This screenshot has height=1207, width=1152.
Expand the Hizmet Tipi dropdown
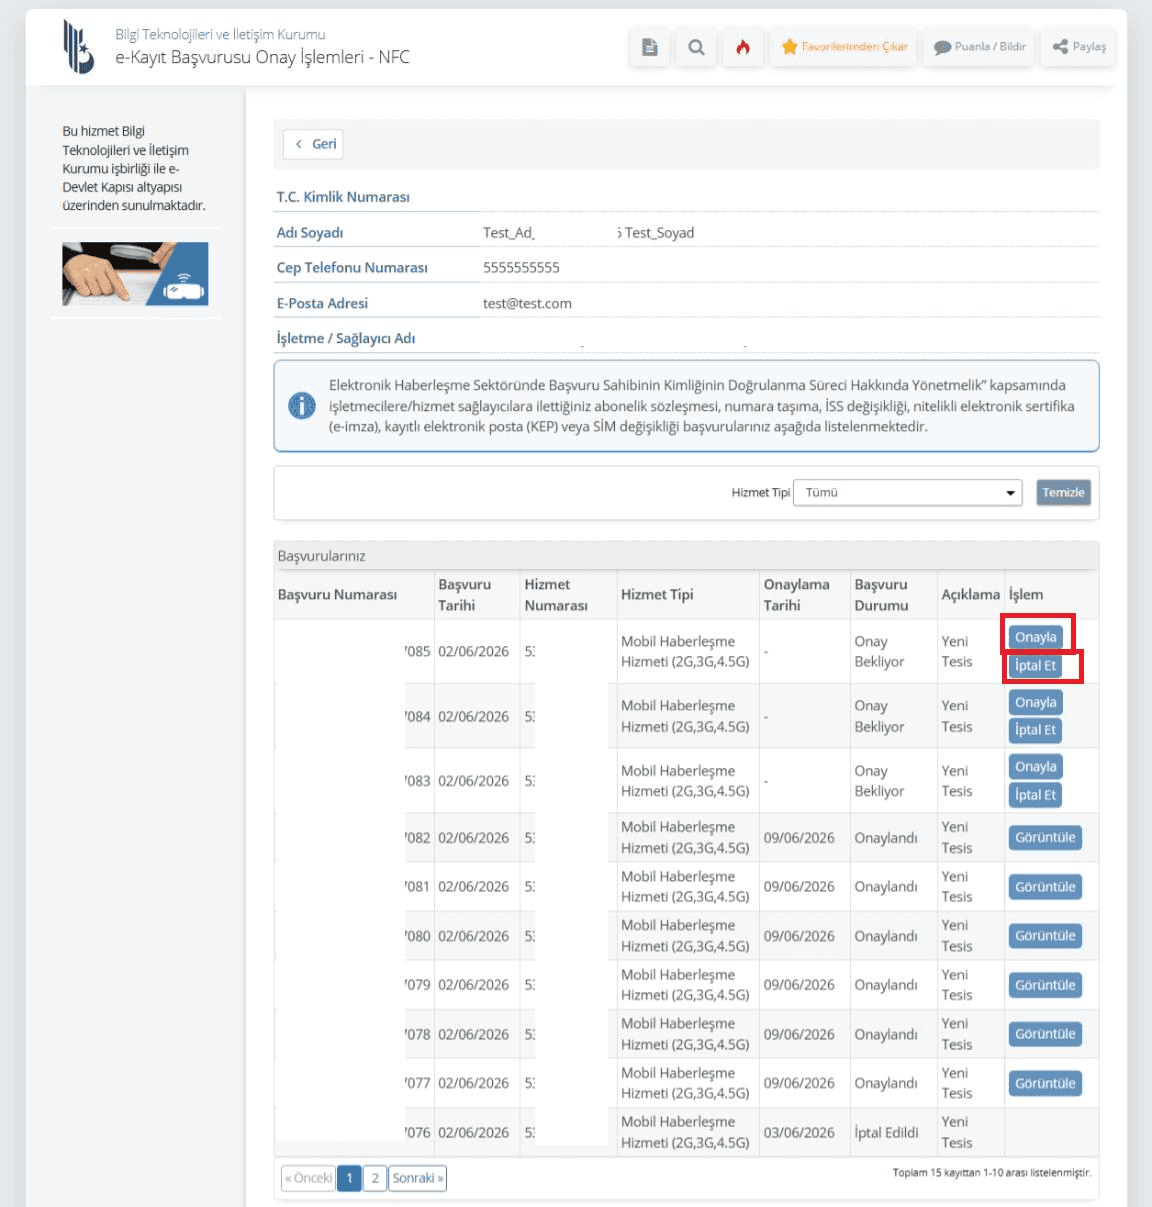[x=908, y=492]
